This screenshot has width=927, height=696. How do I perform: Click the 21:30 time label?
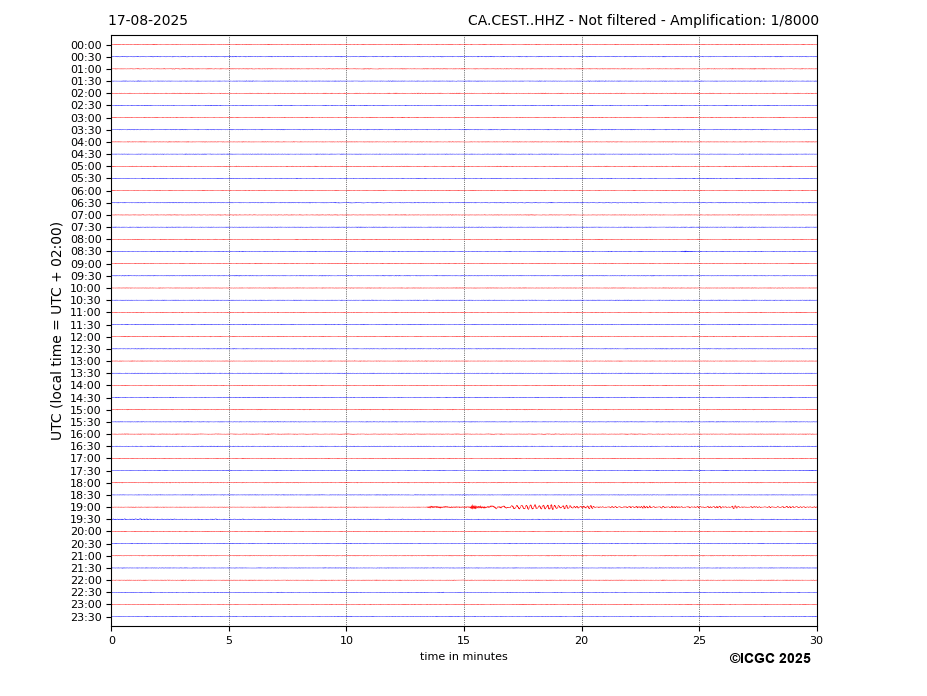tap(86, 568)
